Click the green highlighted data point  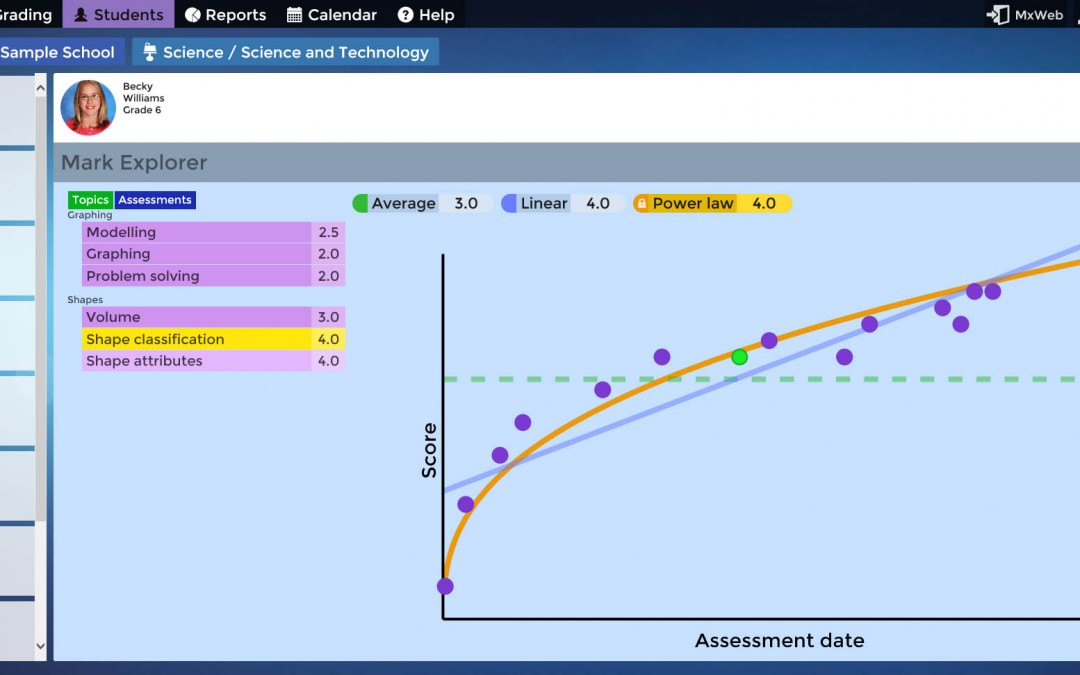pos(739,357)
